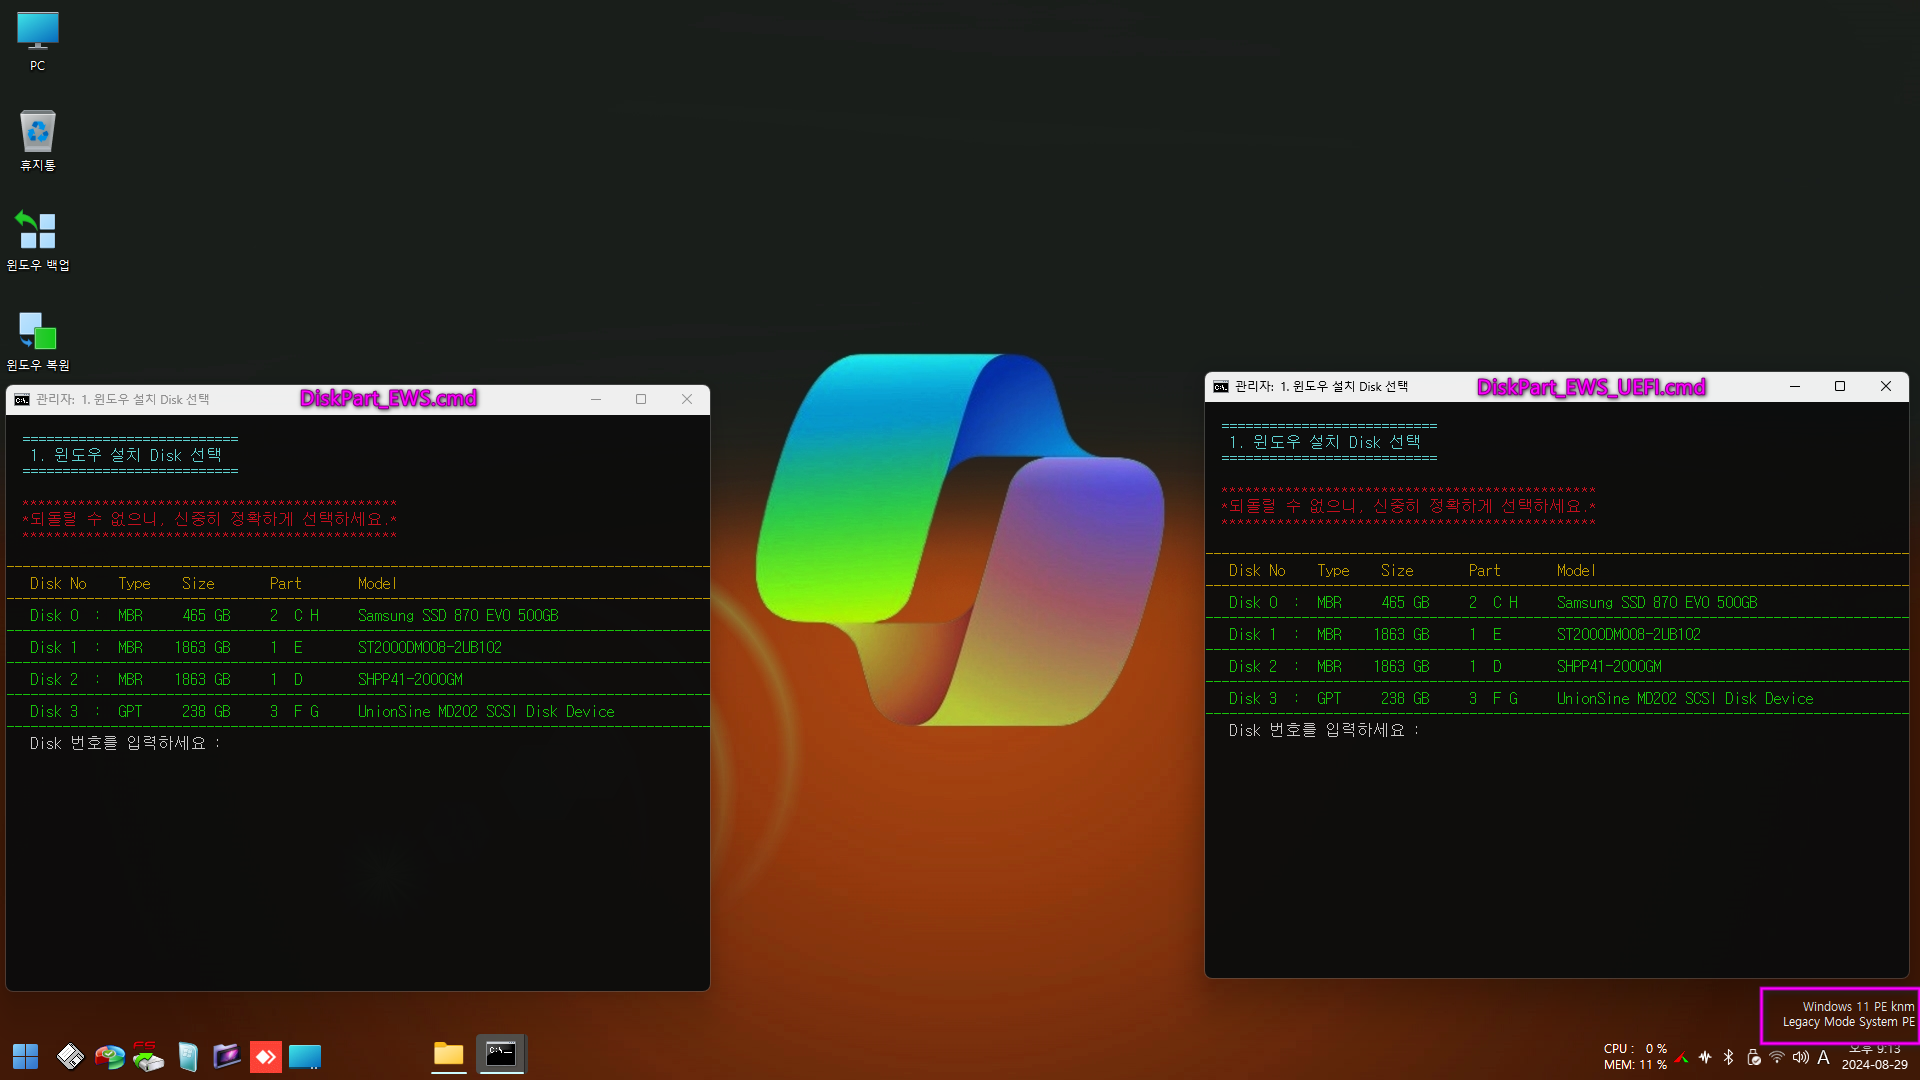Viewport: 1920px width, 1080px height.
Task: Click the safely remove USB tray icon
Action: 1753,1057
